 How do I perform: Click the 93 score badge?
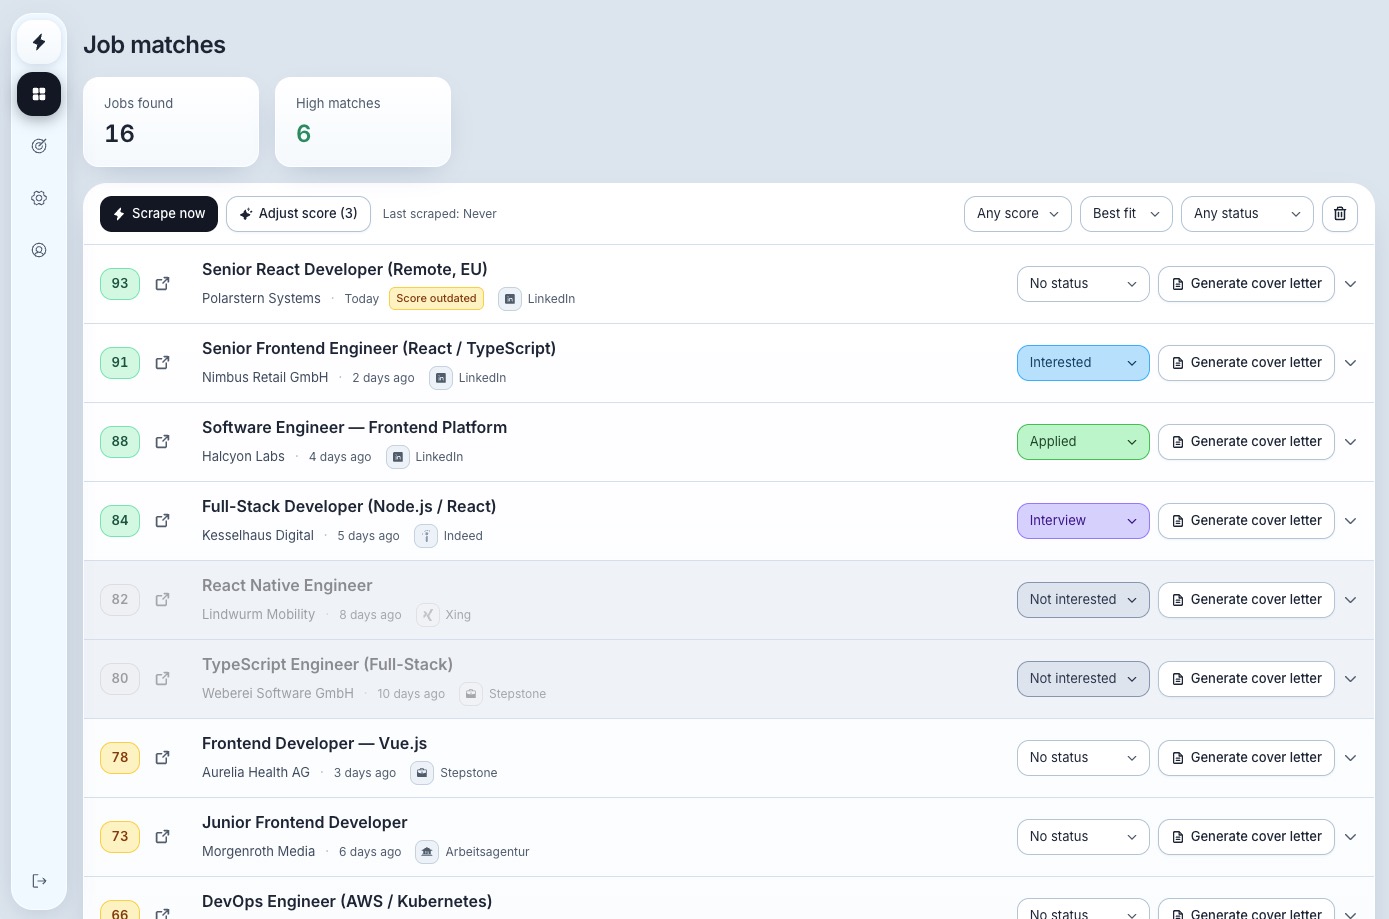120,284
